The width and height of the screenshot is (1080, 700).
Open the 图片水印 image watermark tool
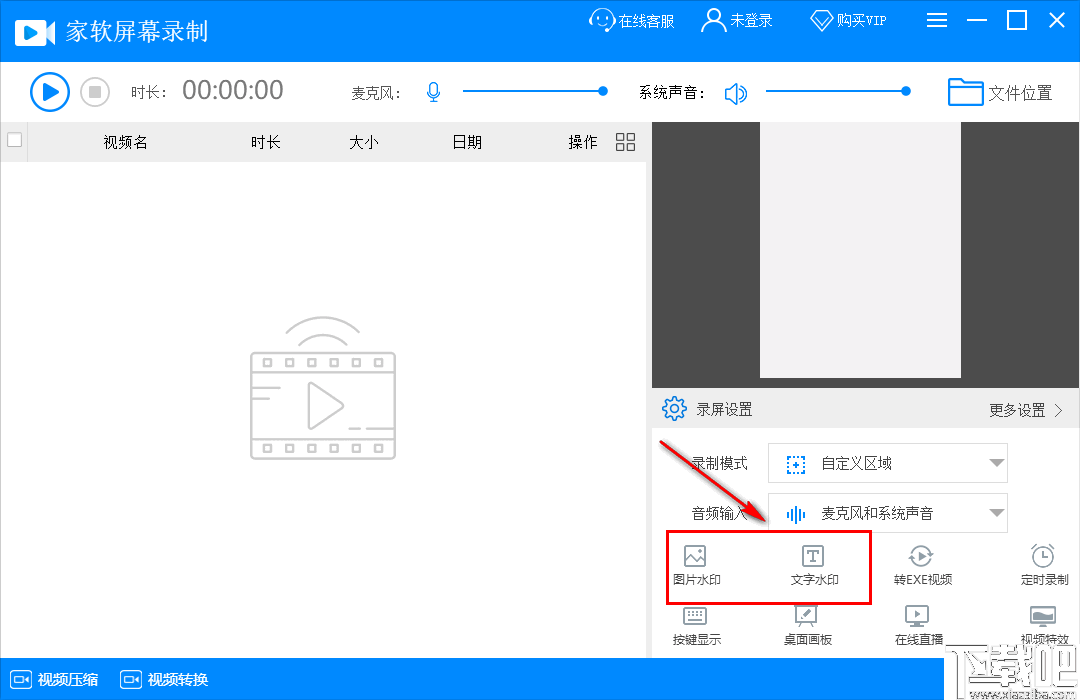tap(696, 565)
